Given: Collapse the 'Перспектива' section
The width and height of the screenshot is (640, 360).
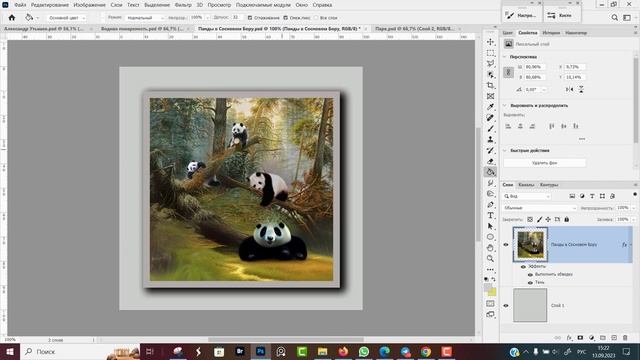Looking at the screenshot, I should pos(505,57).
